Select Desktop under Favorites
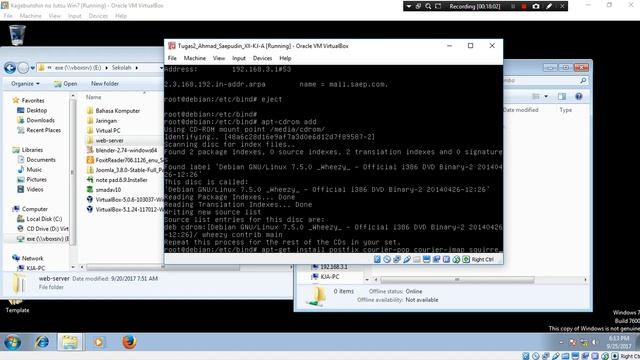This screenshot has height=360, width=640. [32, 110]
